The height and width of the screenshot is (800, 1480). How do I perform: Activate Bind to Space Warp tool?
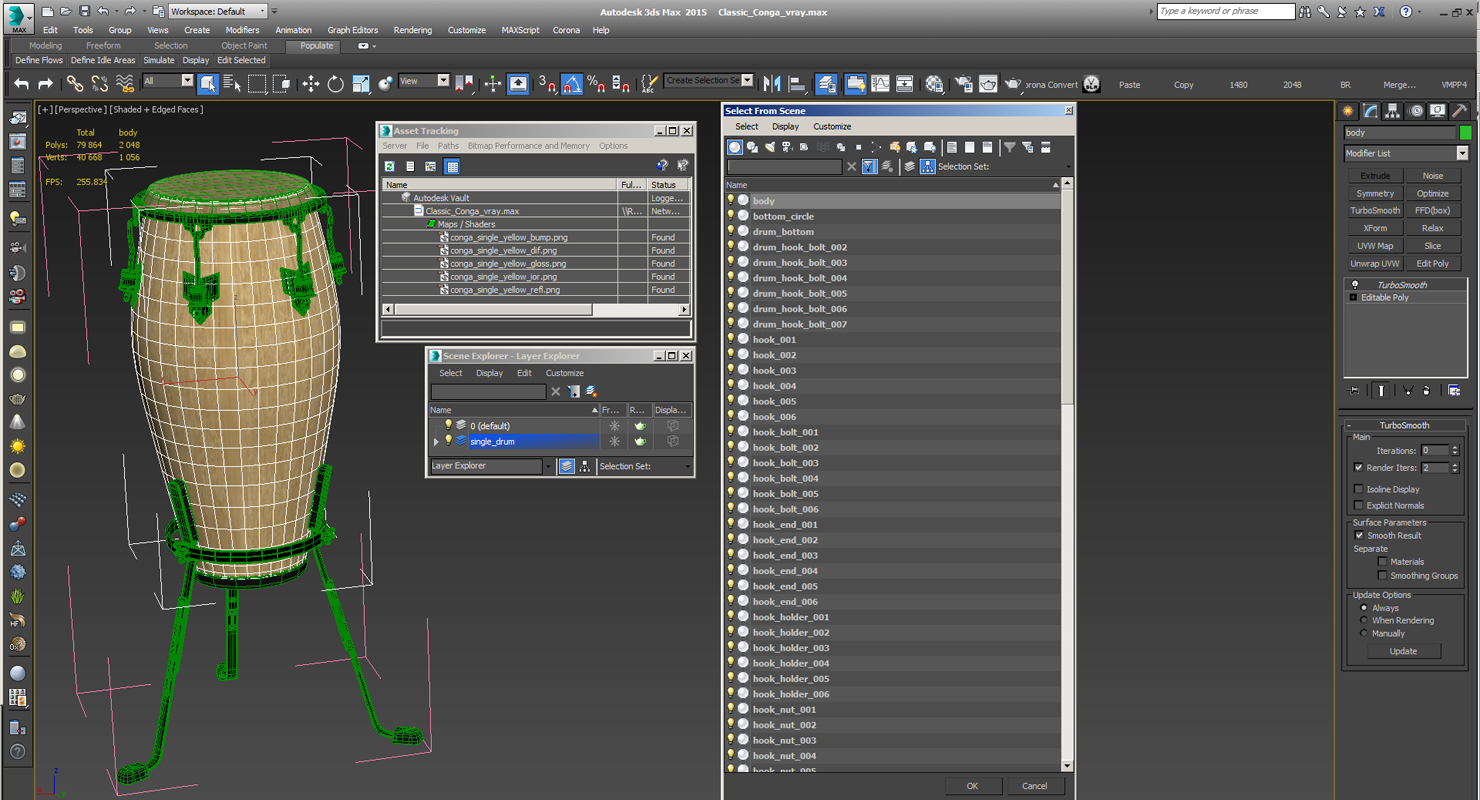click(125, 84)
